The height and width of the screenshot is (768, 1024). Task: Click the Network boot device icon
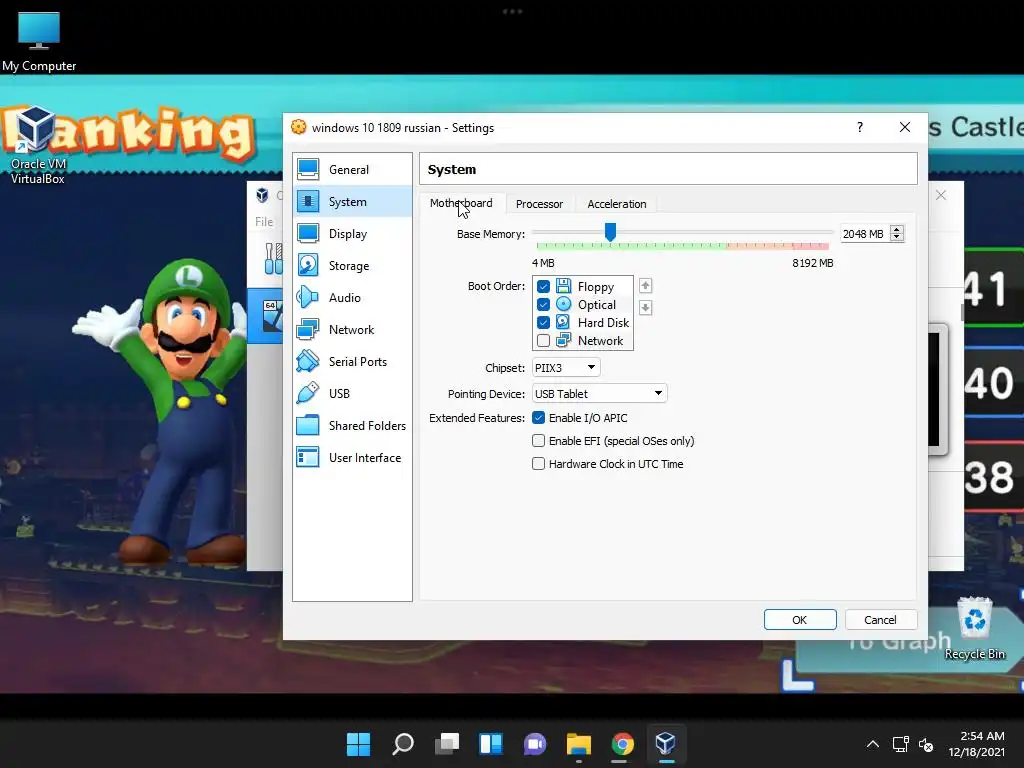[564, 340]
